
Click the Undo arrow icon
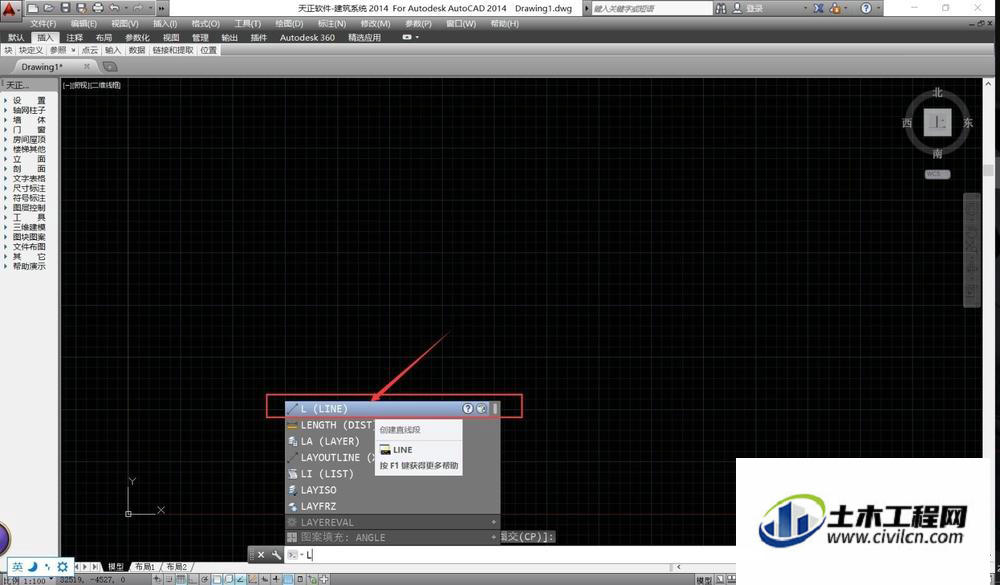(114, 8)
